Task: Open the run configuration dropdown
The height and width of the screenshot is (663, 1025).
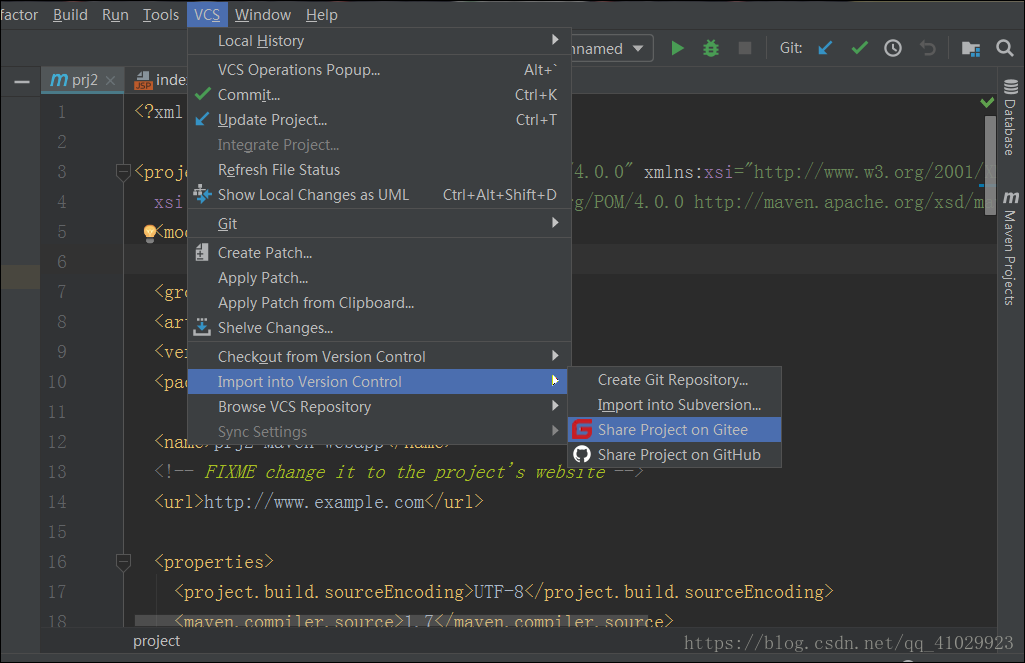Action: (x=610, y=48)
